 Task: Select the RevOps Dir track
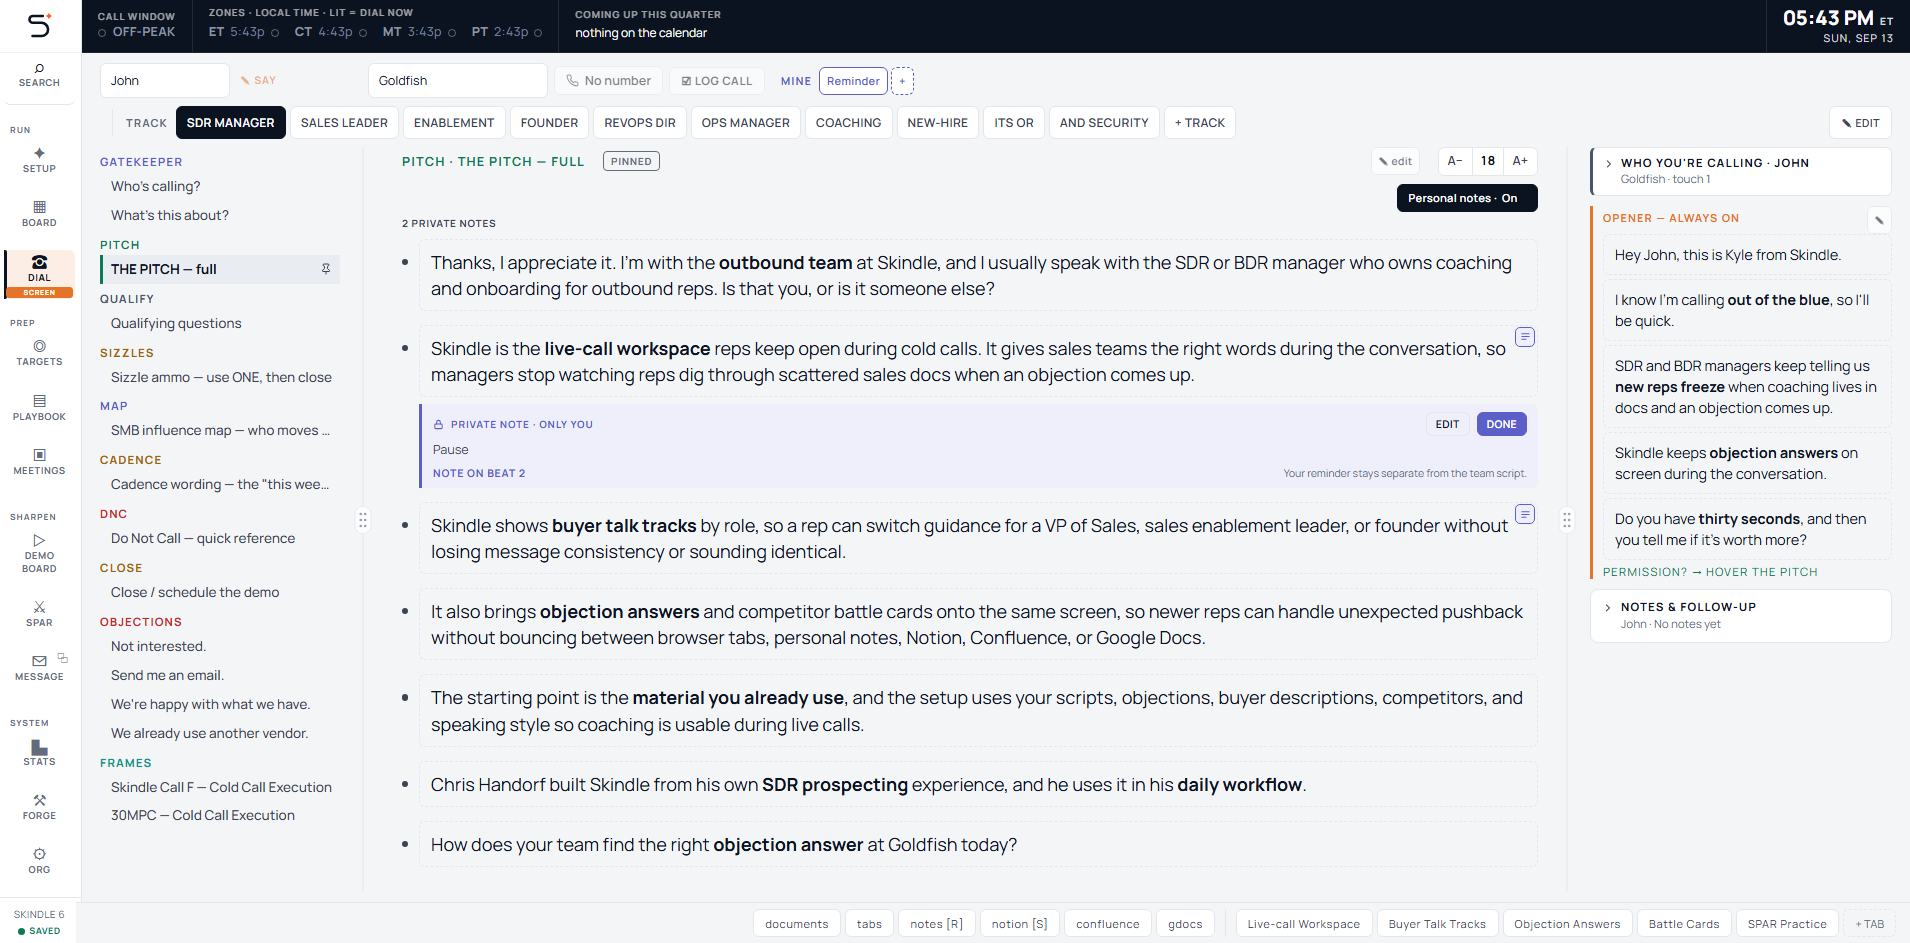[x=640, y=123]
